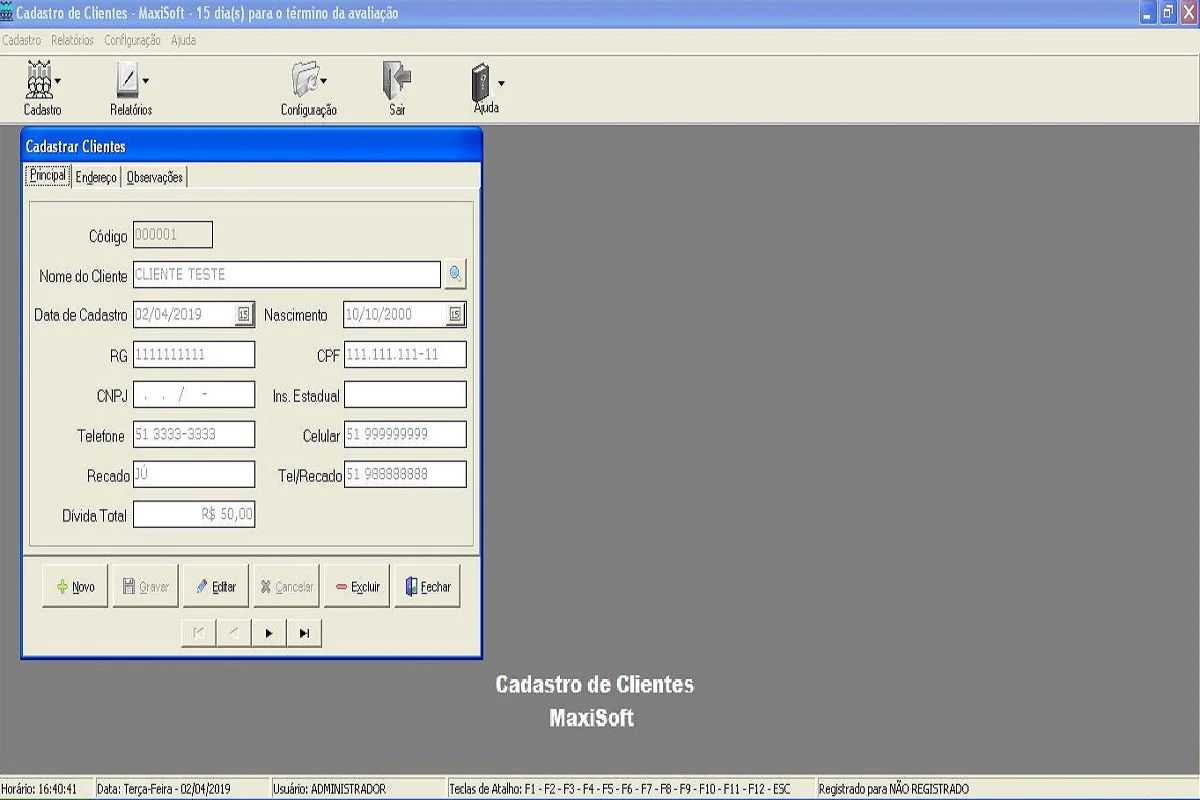Switch to the Observações tab
This screenshot has width=1200, height=800.
click(155, 177)
